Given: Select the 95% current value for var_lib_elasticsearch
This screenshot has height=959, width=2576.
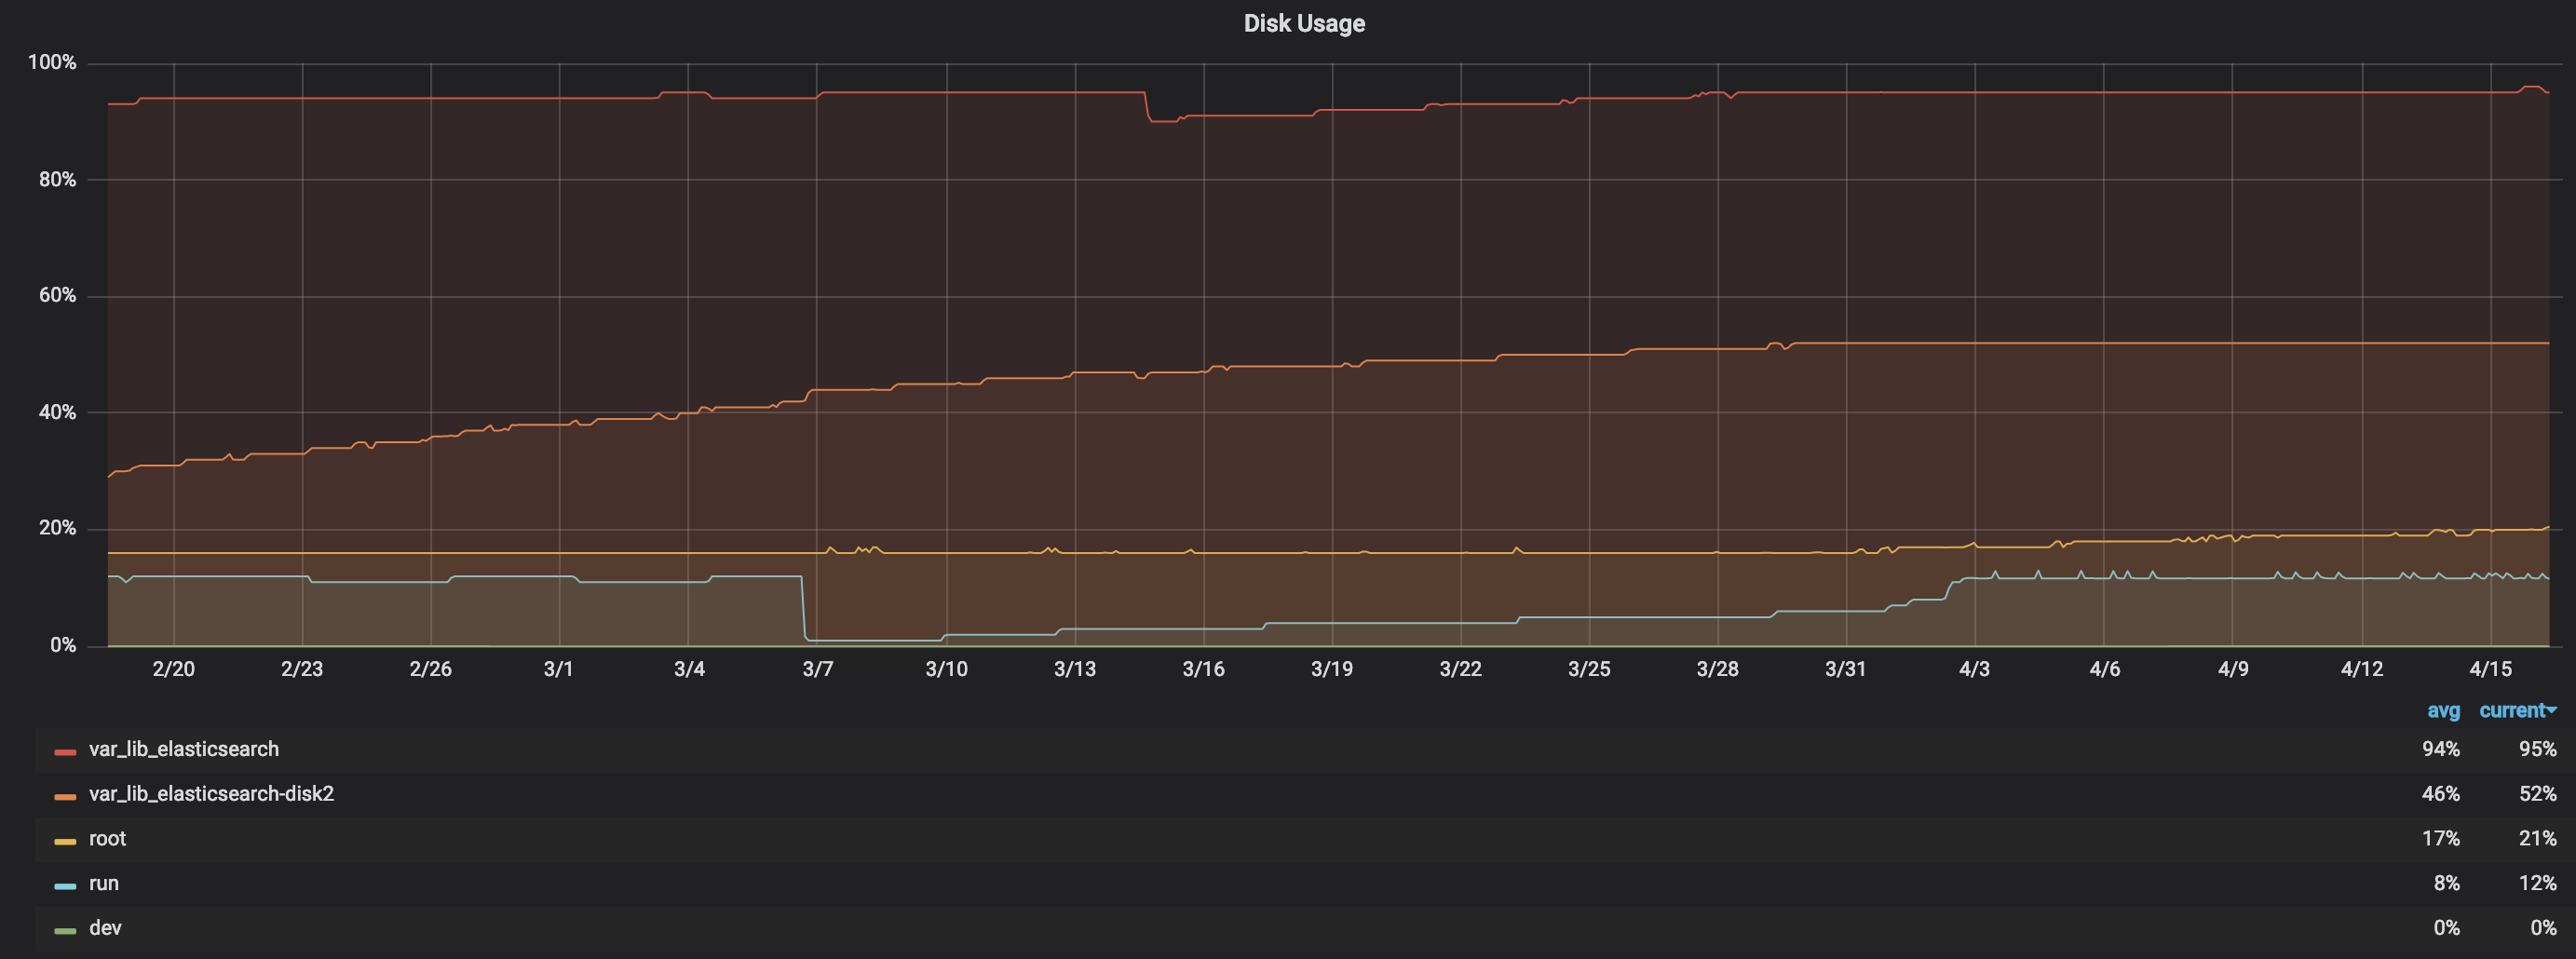Looking at the screenshot, I should 2537,749.
